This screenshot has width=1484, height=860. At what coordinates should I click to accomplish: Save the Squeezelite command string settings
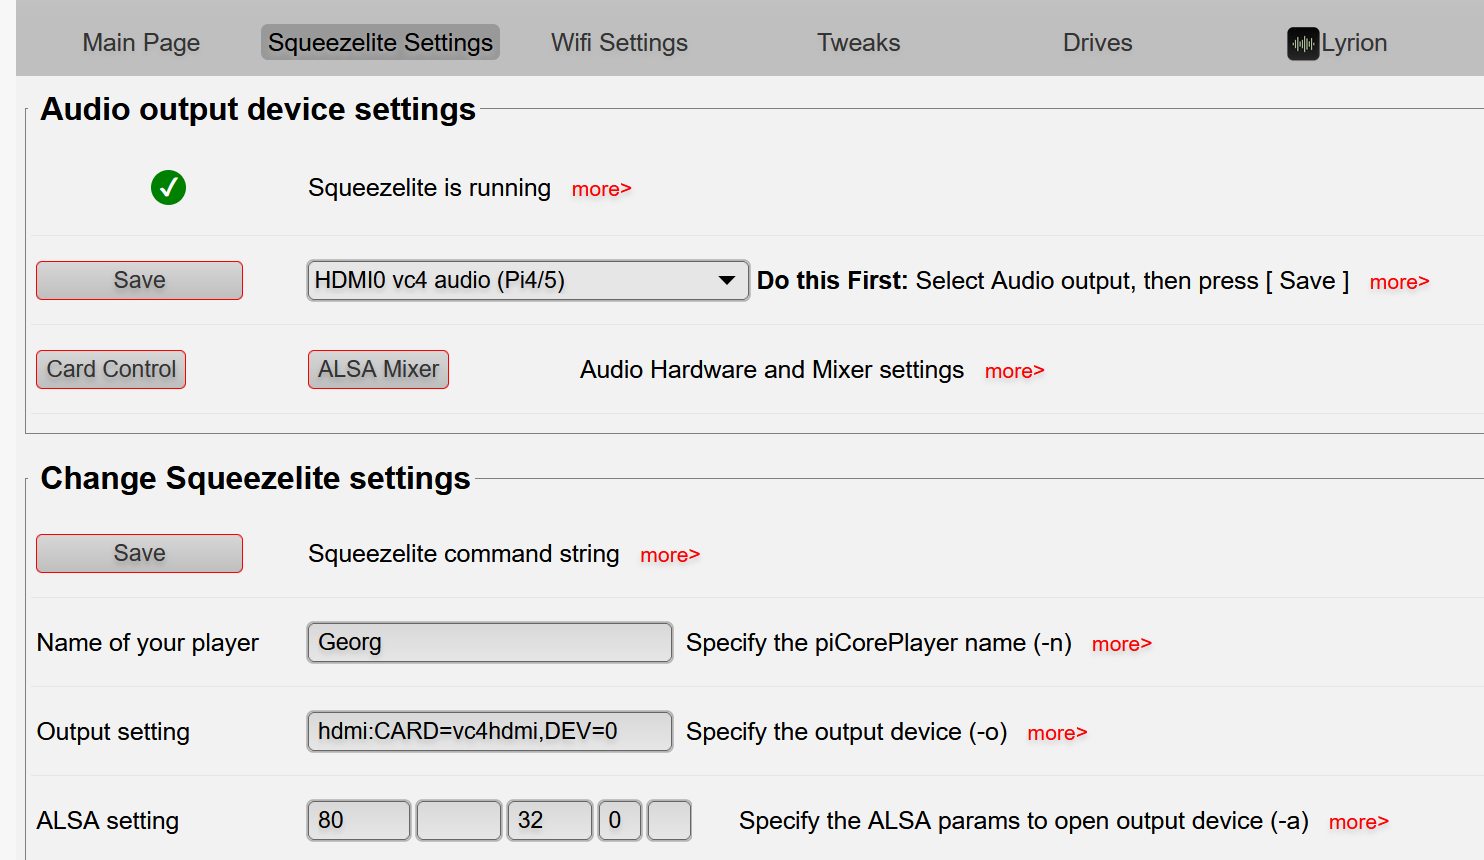pyautogui.click(x=139, y=554)
